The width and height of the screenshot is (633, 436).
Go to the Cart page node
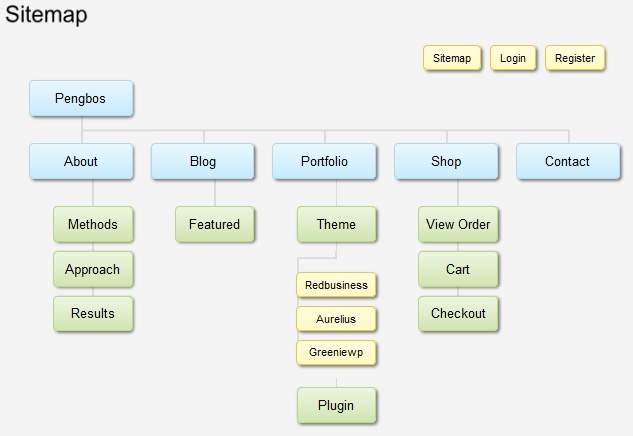458,269
